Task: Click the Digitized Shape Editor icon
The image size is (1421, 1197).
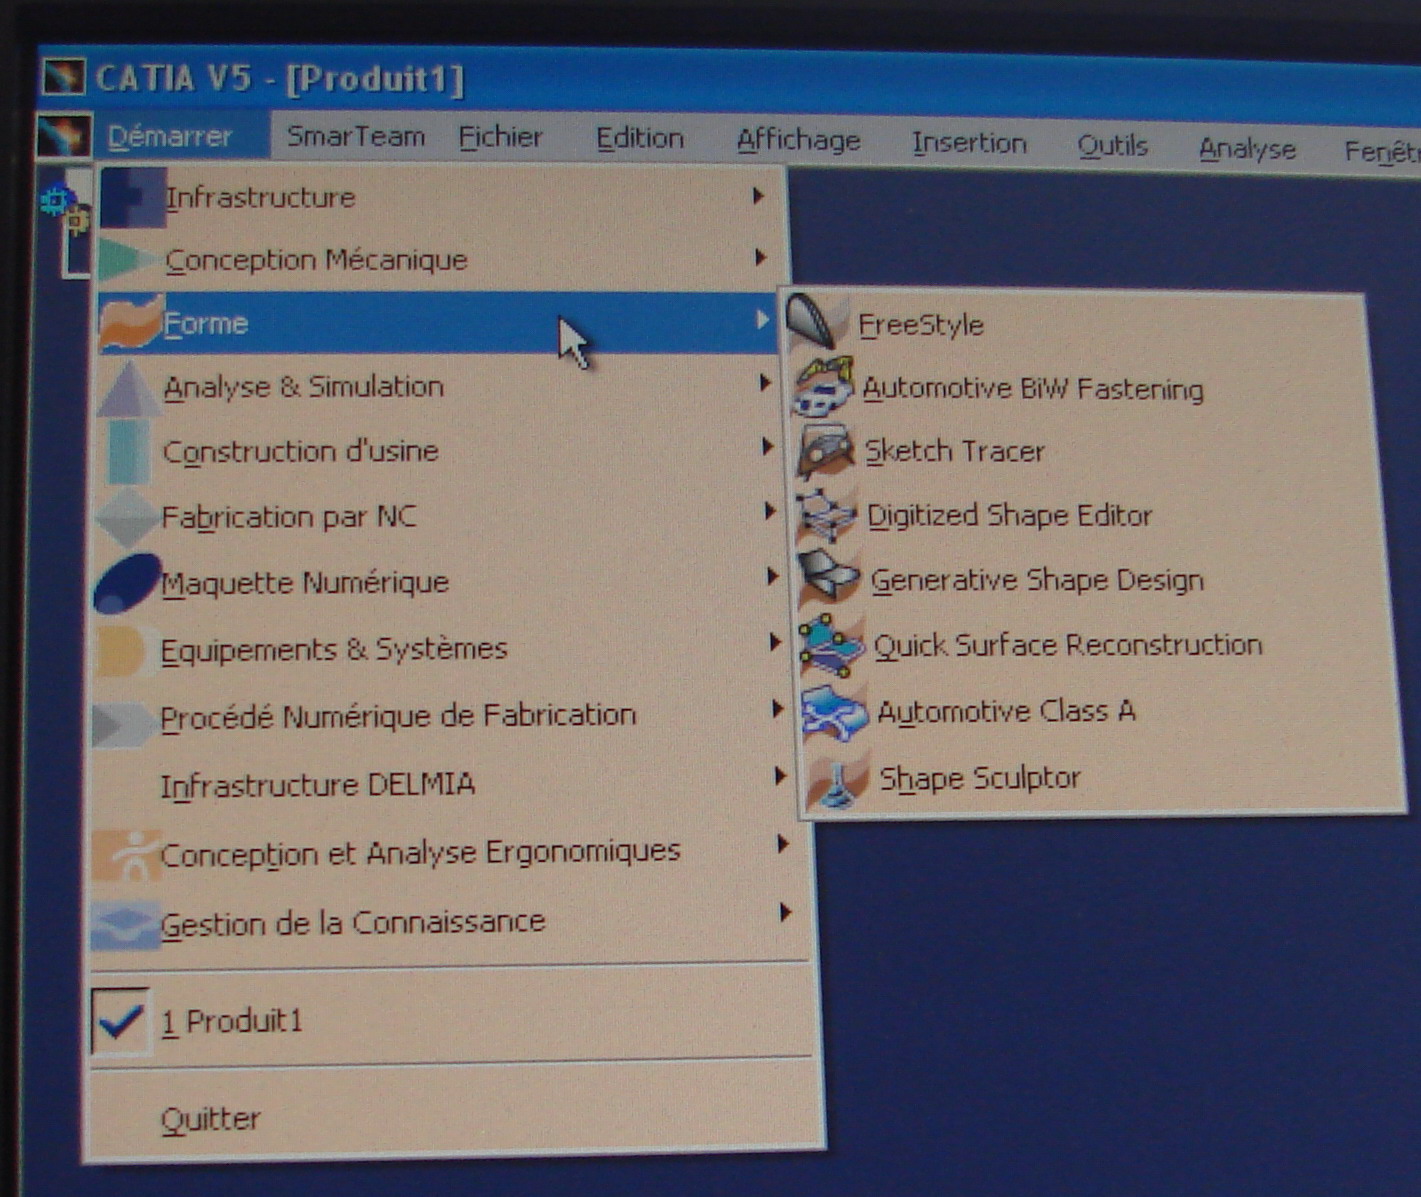Action: tap(828, 516)
